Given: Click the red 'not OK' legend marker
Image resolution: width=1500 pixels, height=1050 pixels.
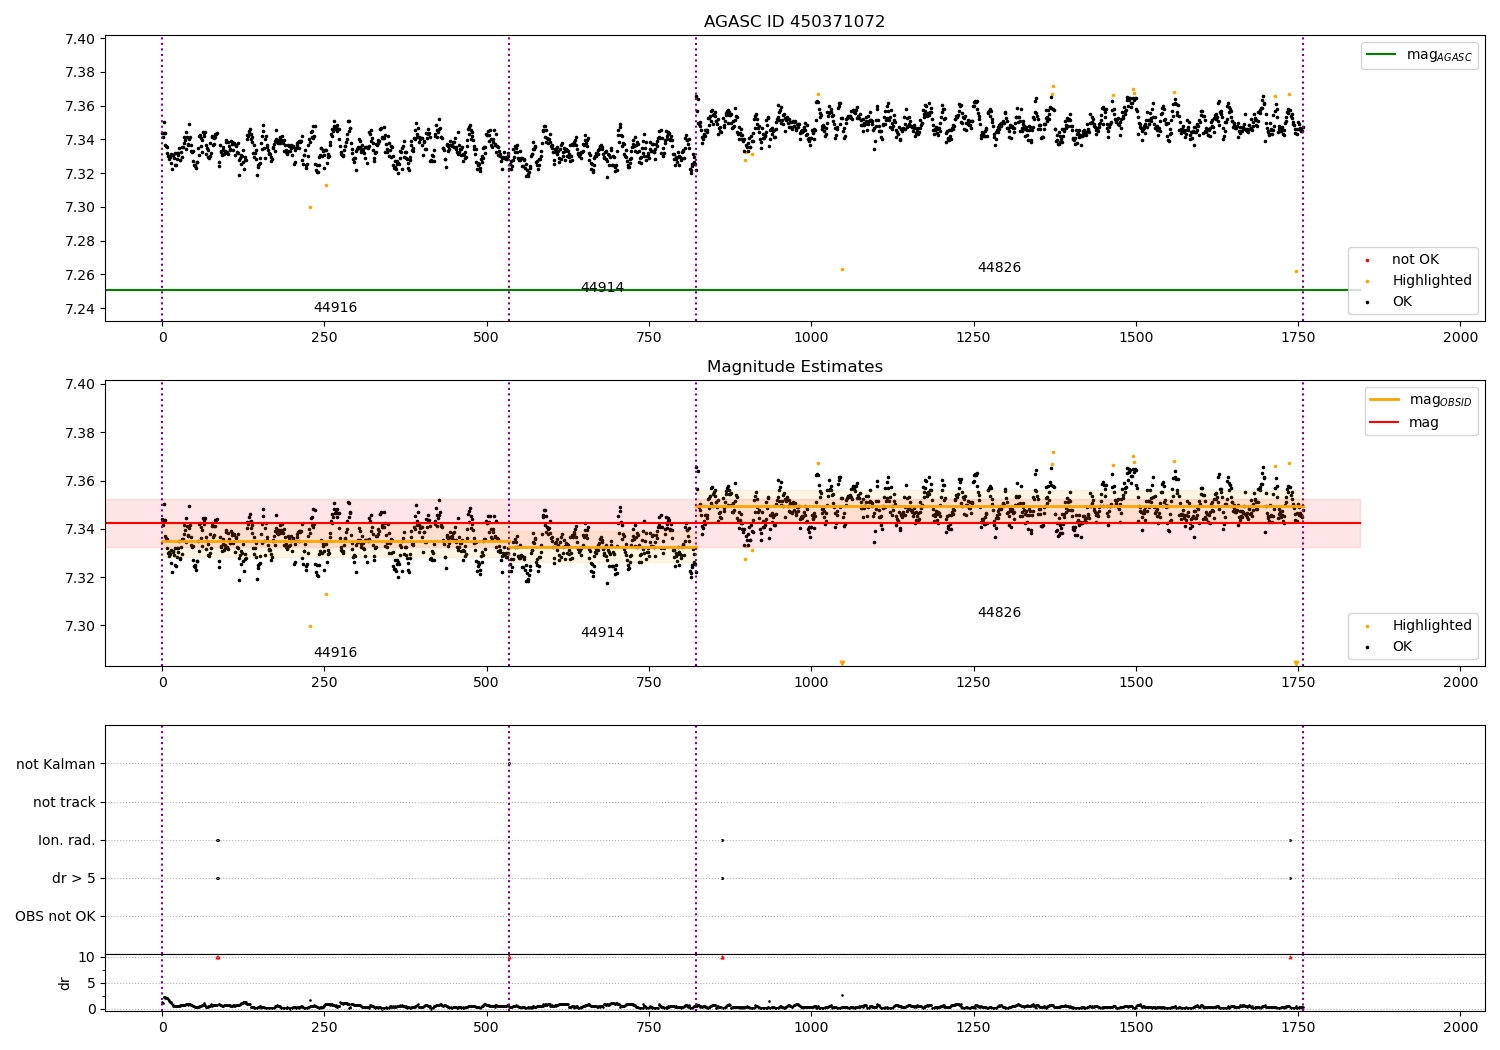Looking at the screenshot, I should click(x=1367, y=260).
